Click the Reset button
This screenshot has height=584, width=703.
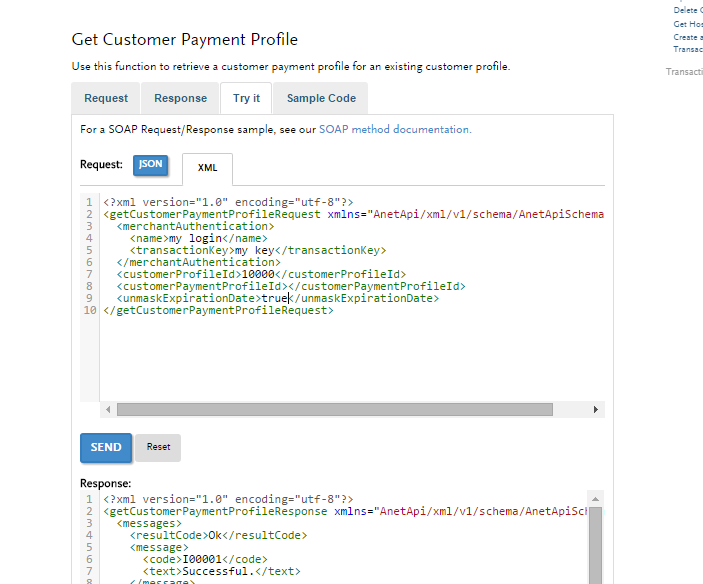point(158,447)
